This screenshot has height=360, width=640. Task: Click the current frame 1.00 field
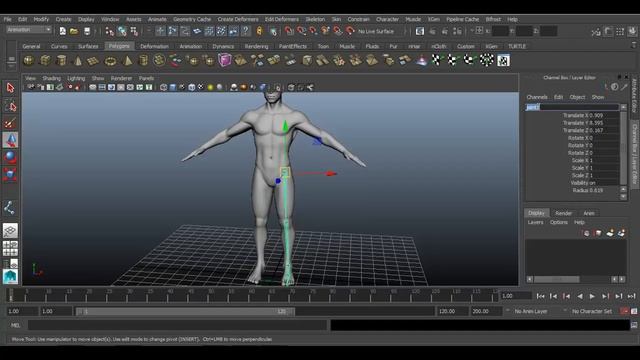(x=516, y=296)
